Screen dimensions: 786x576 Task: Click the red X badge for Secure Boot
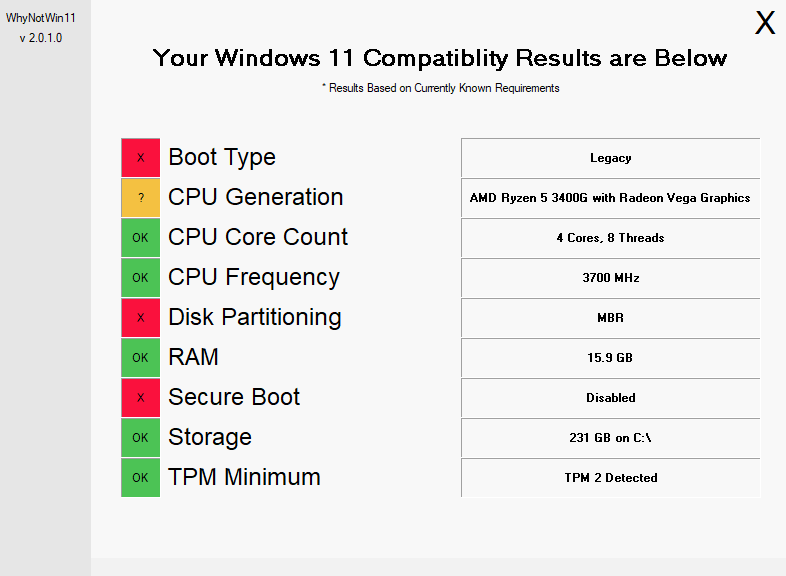(140, 398)
